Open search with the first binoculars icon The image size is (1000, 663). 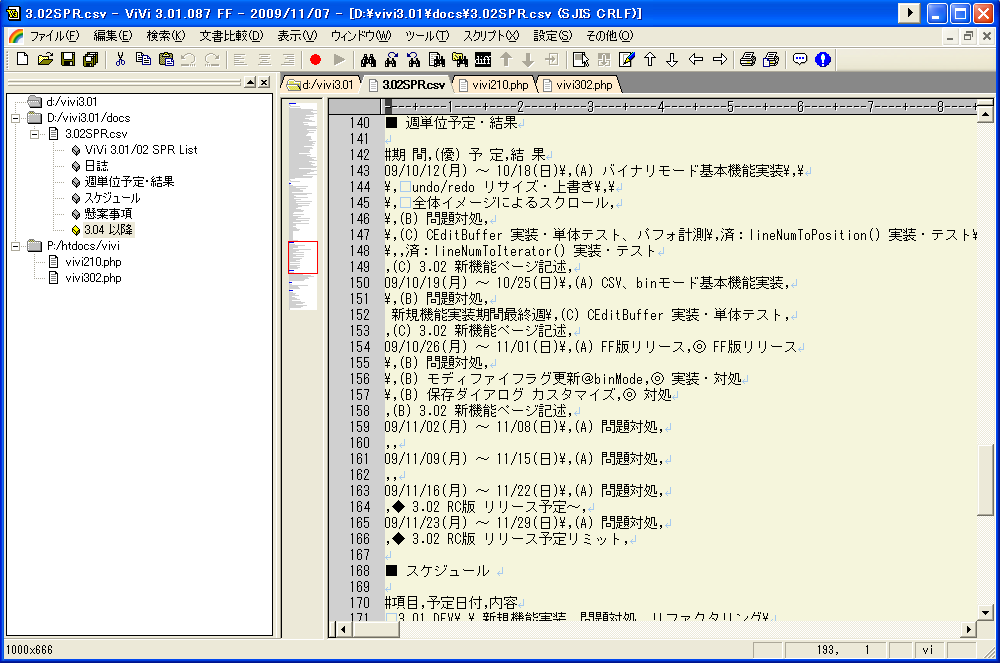point(367,60)
